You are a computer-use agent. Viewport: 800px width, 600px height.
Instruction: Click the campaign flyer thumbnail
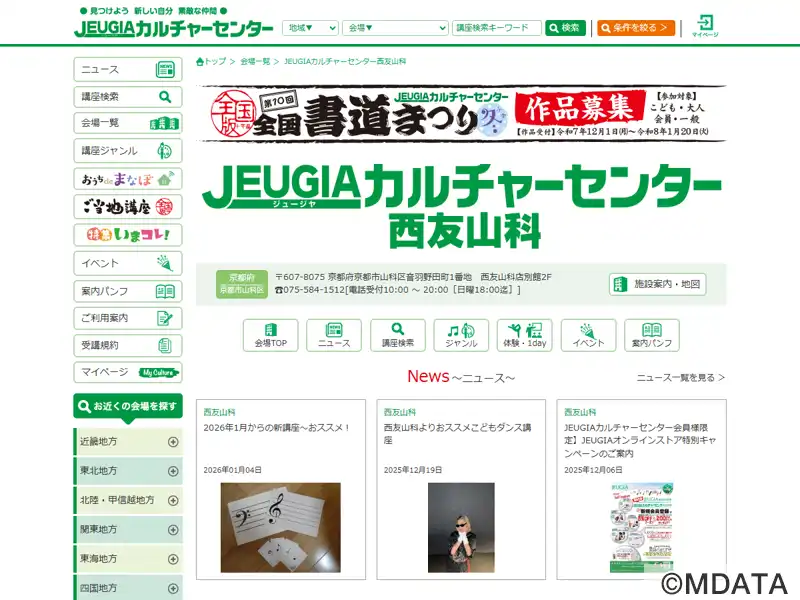click(641, 528)
